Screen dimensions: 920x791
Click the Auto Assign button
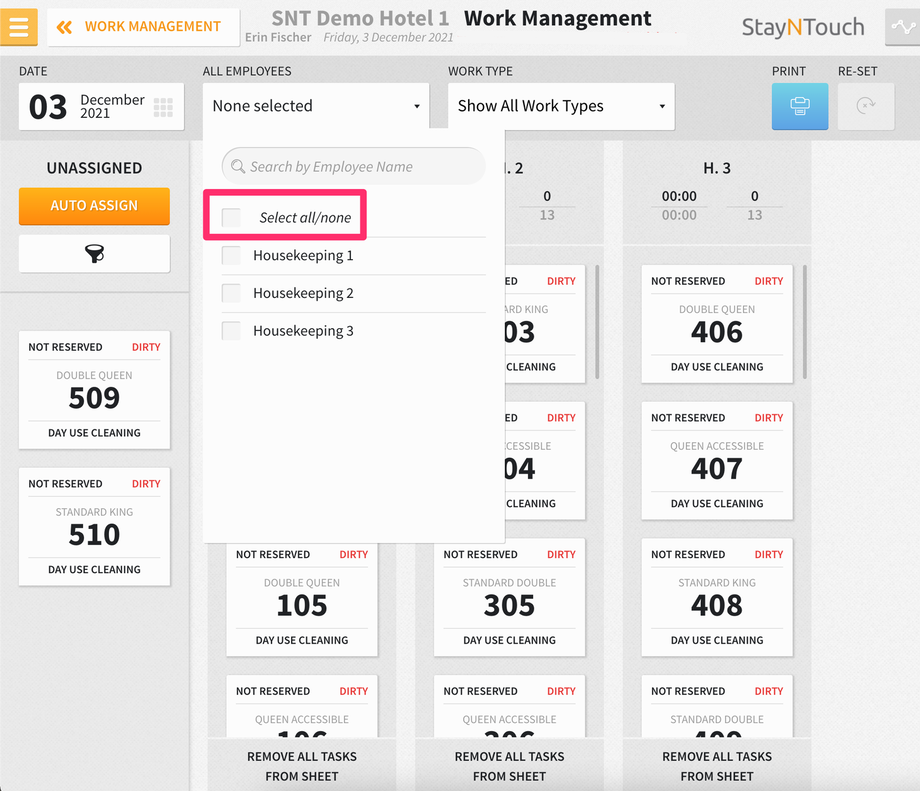(x=94, y=206)
